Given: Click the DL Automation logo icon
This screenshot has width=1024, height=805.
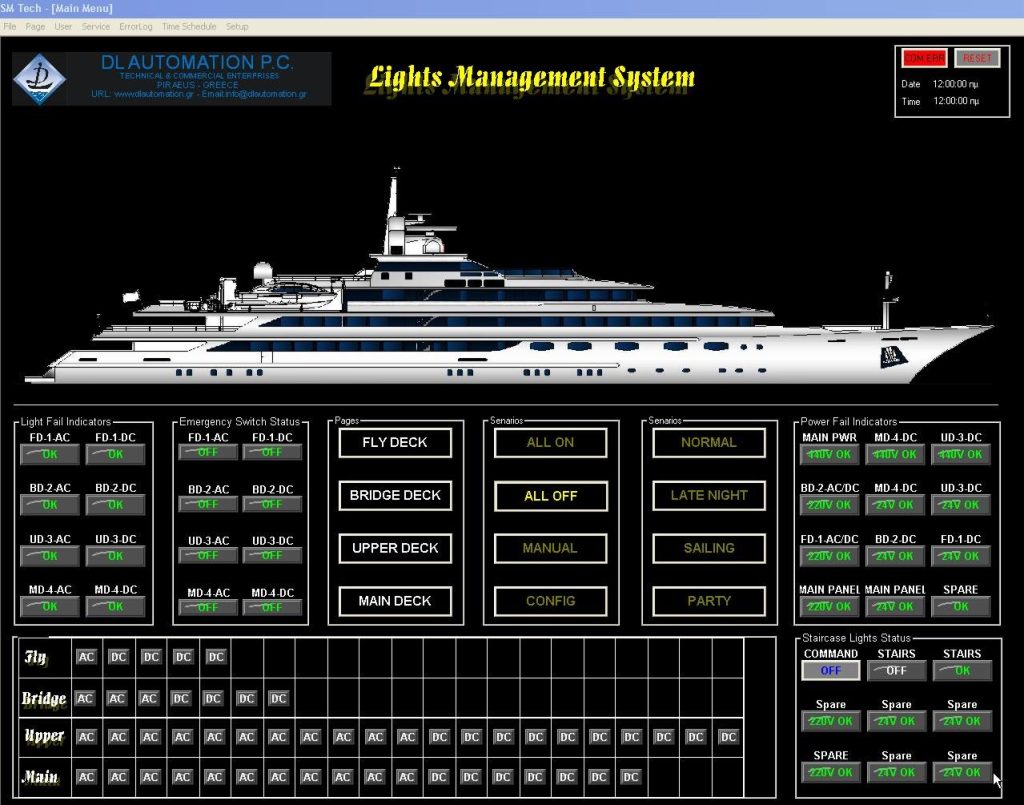Looking at the screenshot, I should click(39, 79).
